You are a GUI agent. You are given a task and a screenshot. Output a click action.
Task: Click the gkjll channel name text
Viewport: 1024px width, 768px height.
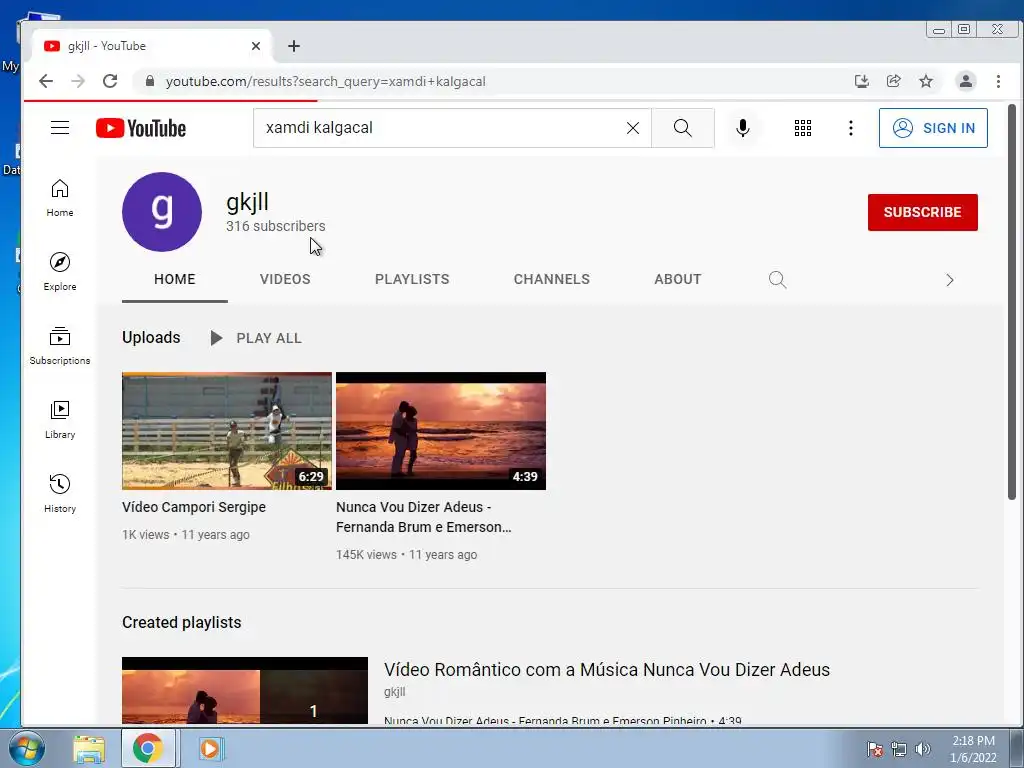coord(248,202)
